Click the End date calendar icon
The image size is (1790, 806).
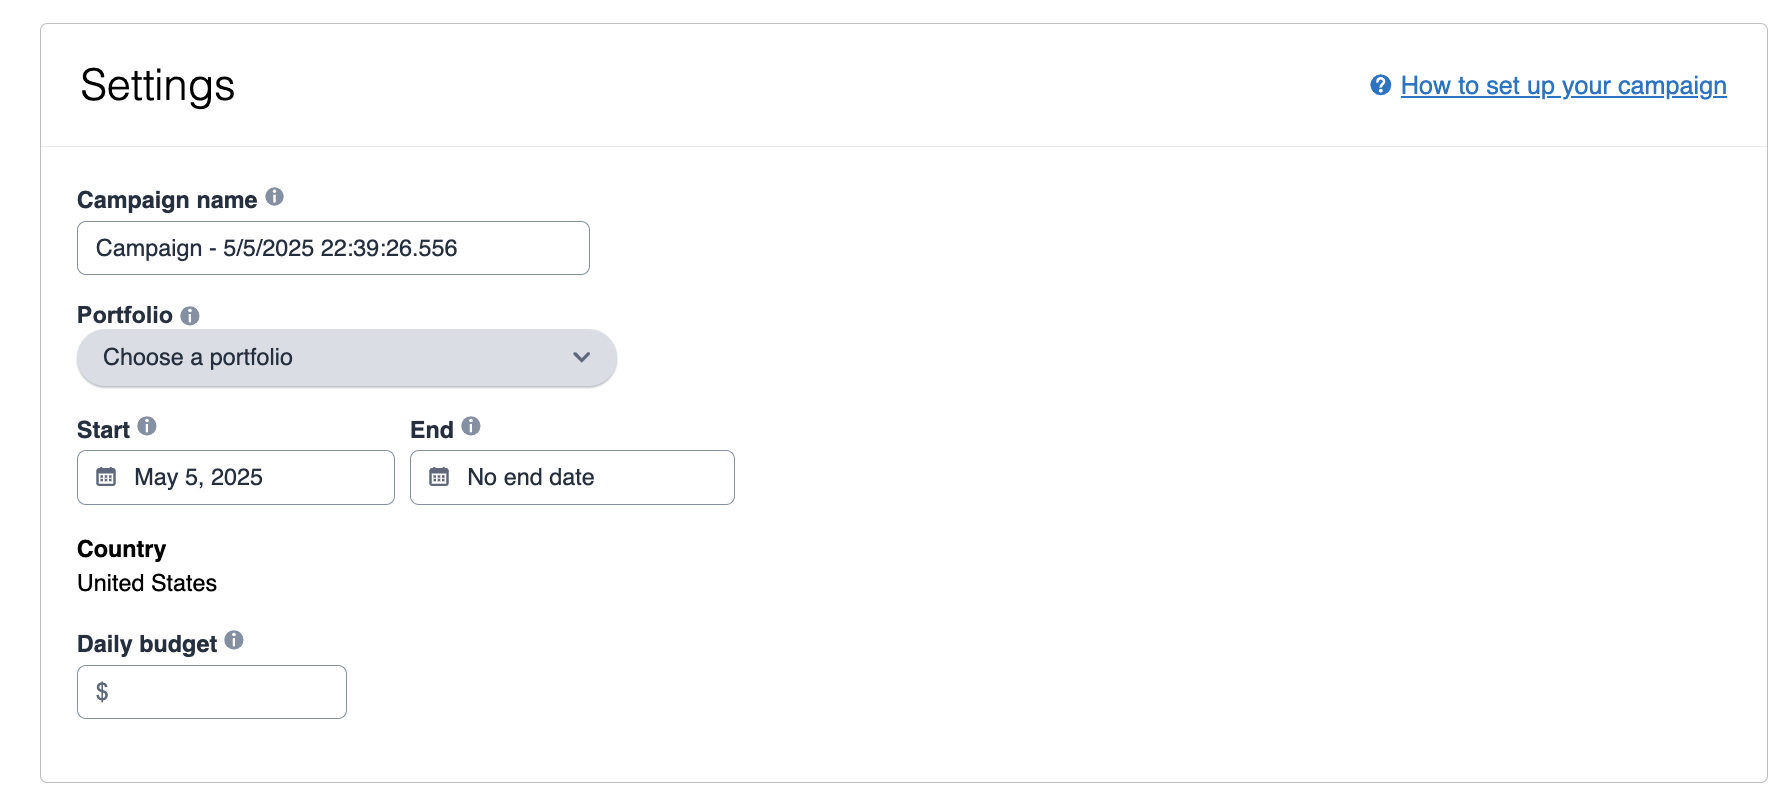point(439,477)
